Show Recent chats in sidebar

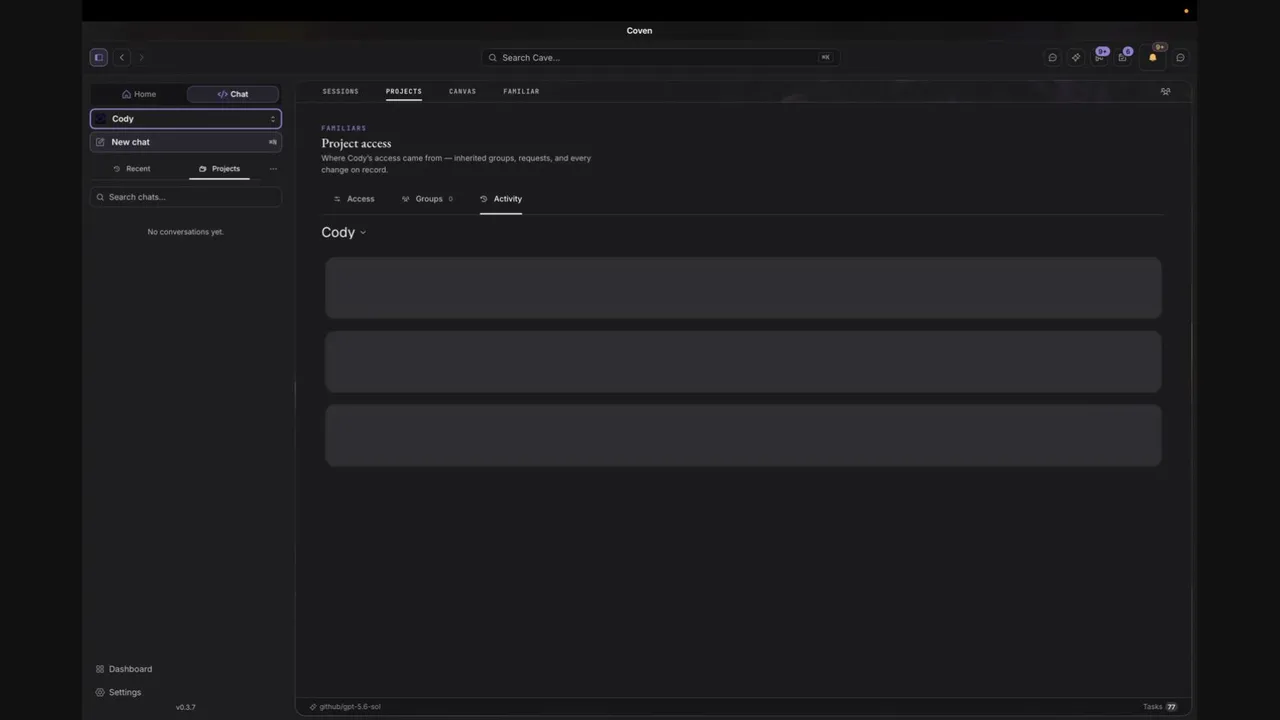(x=132, y=169)
